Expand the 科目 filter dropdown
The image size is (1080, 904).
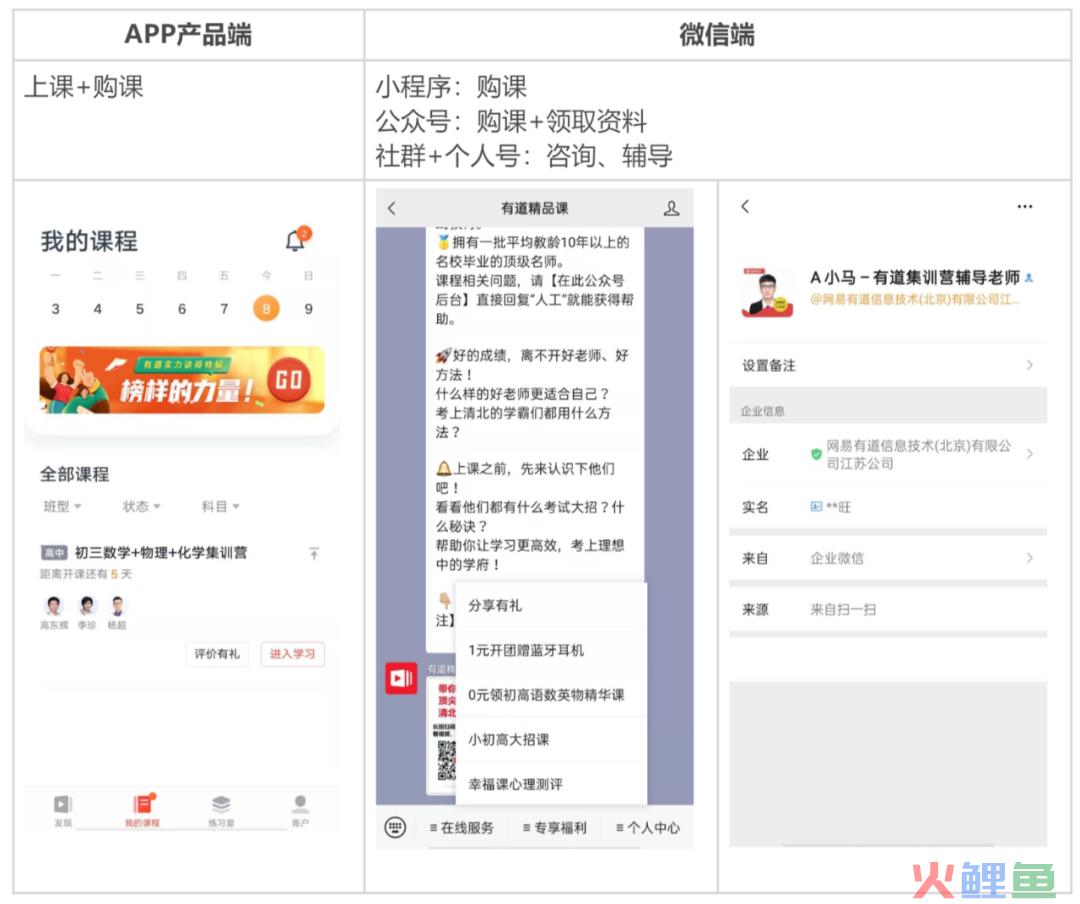click(x=220, y=506)
